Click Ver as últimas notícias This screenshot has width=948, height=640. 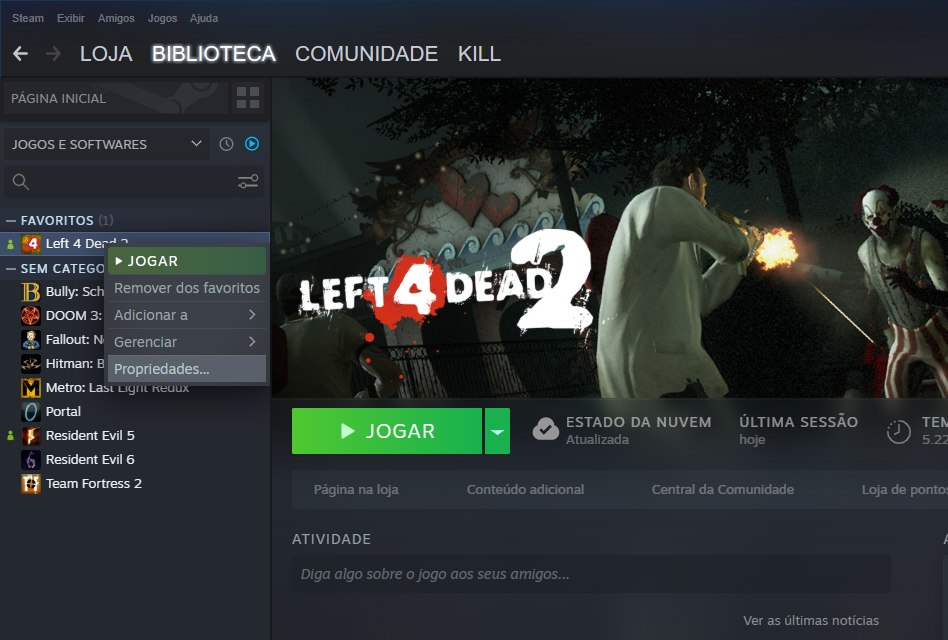pyautogui.click(x=811, y=621)
